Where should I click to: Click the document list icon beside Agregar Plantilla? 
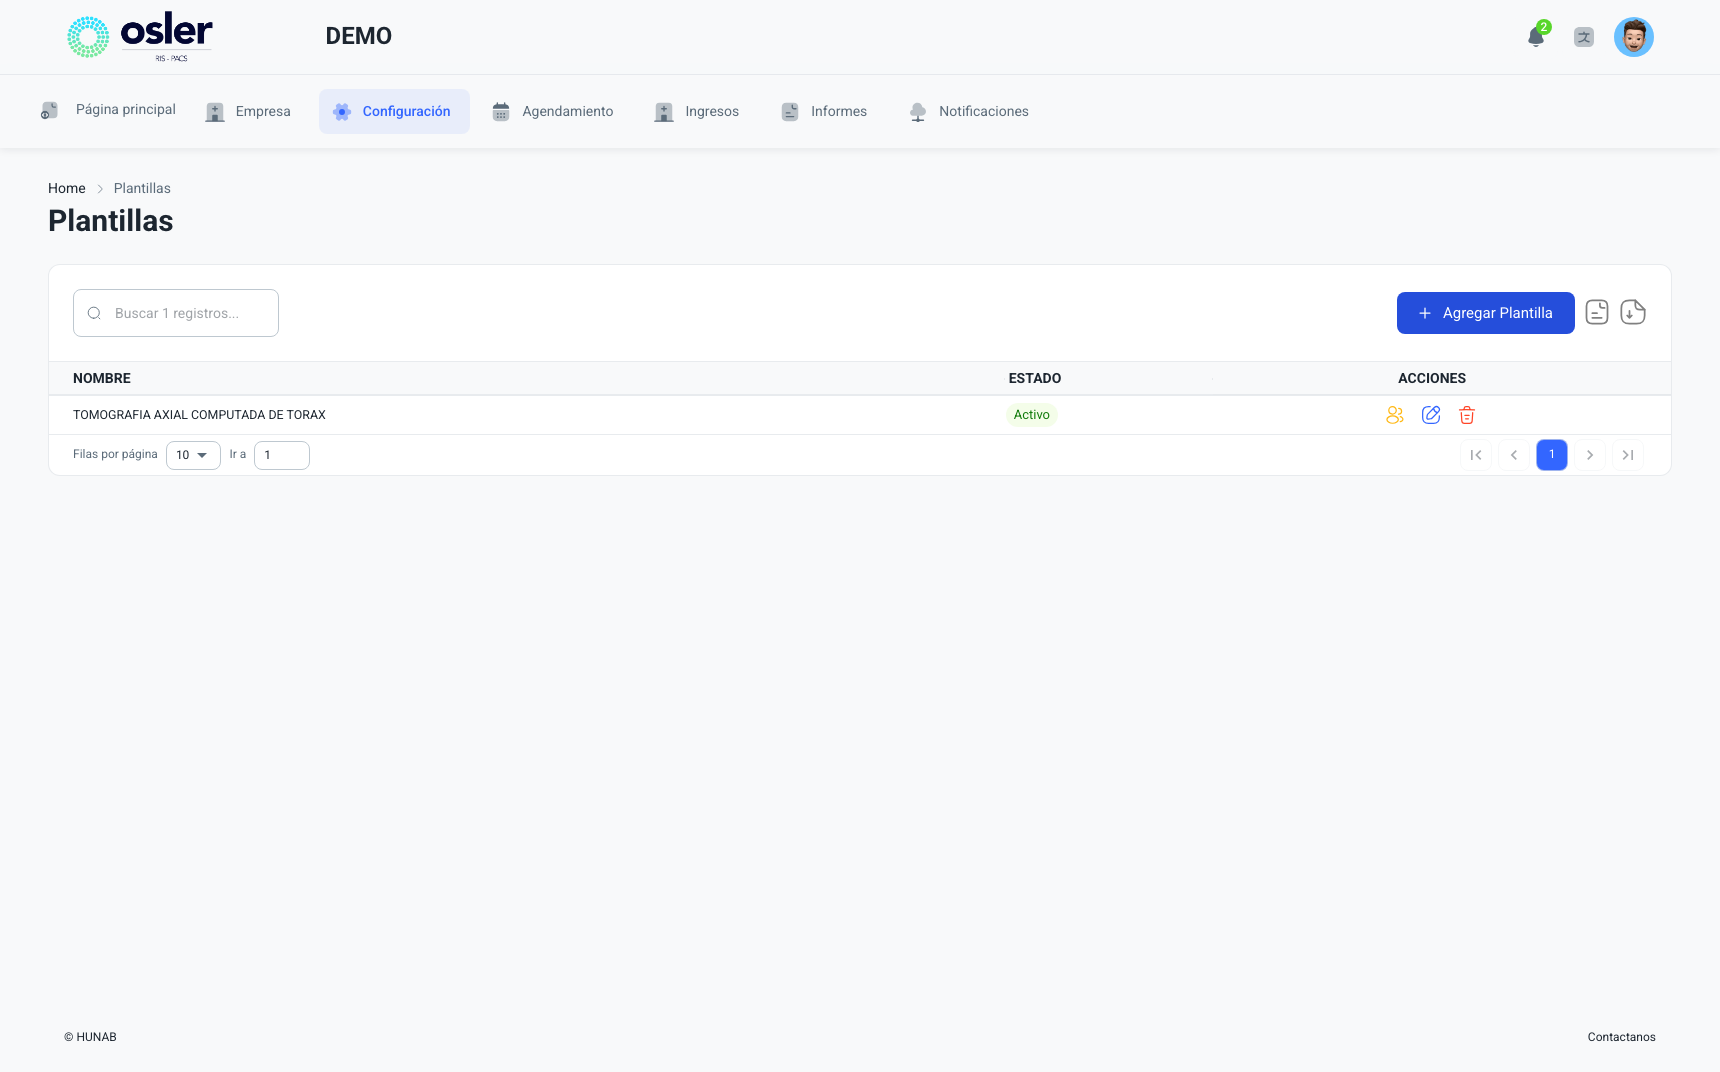tap(1597, 312)
